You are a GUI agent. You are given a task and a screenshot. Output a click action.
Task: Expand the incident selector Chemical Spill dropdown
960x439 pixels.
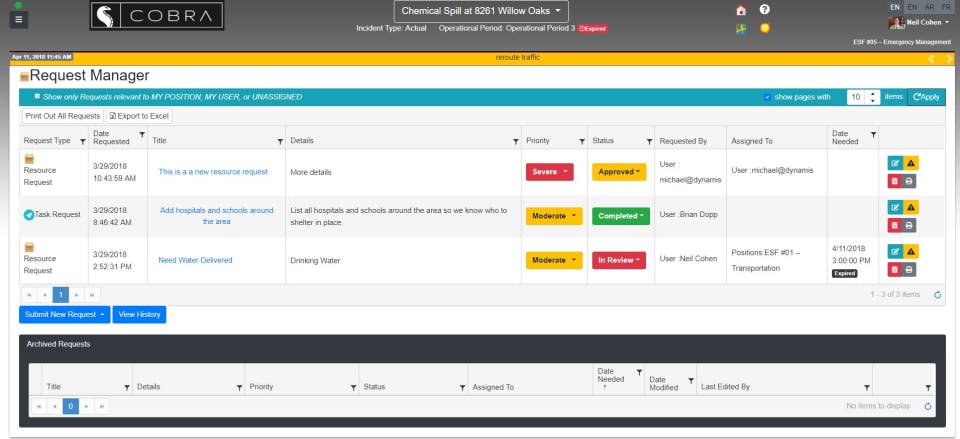(481, 11)
